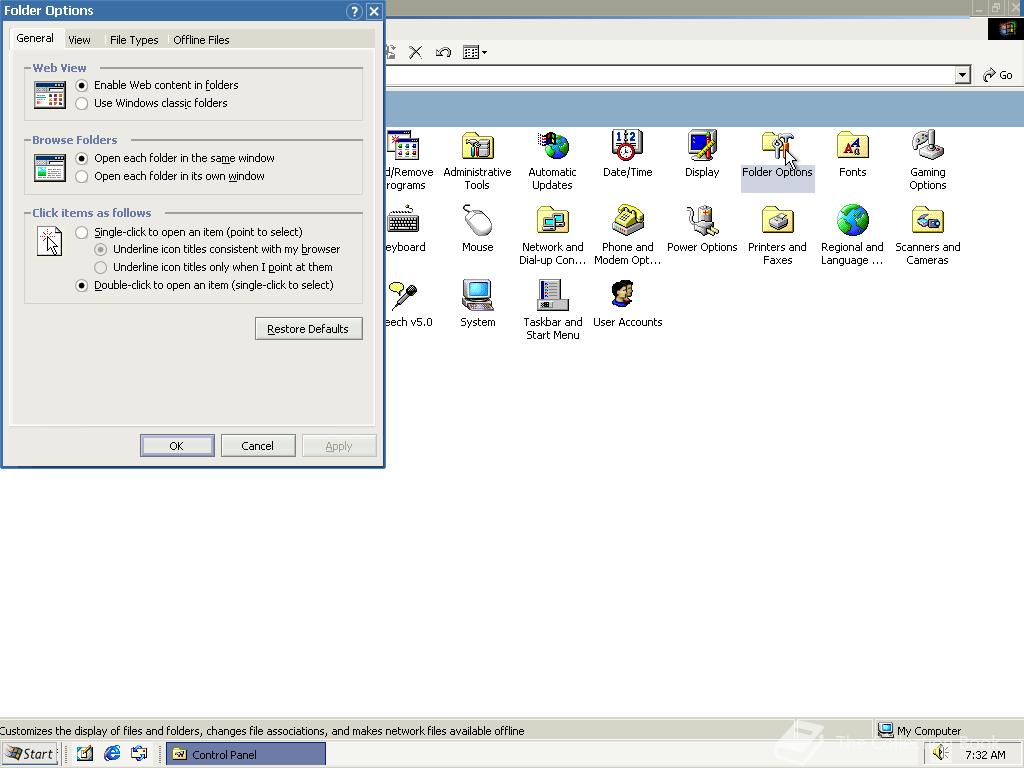
Task: Click OK in Folder Options
Action: coord(177,446)
